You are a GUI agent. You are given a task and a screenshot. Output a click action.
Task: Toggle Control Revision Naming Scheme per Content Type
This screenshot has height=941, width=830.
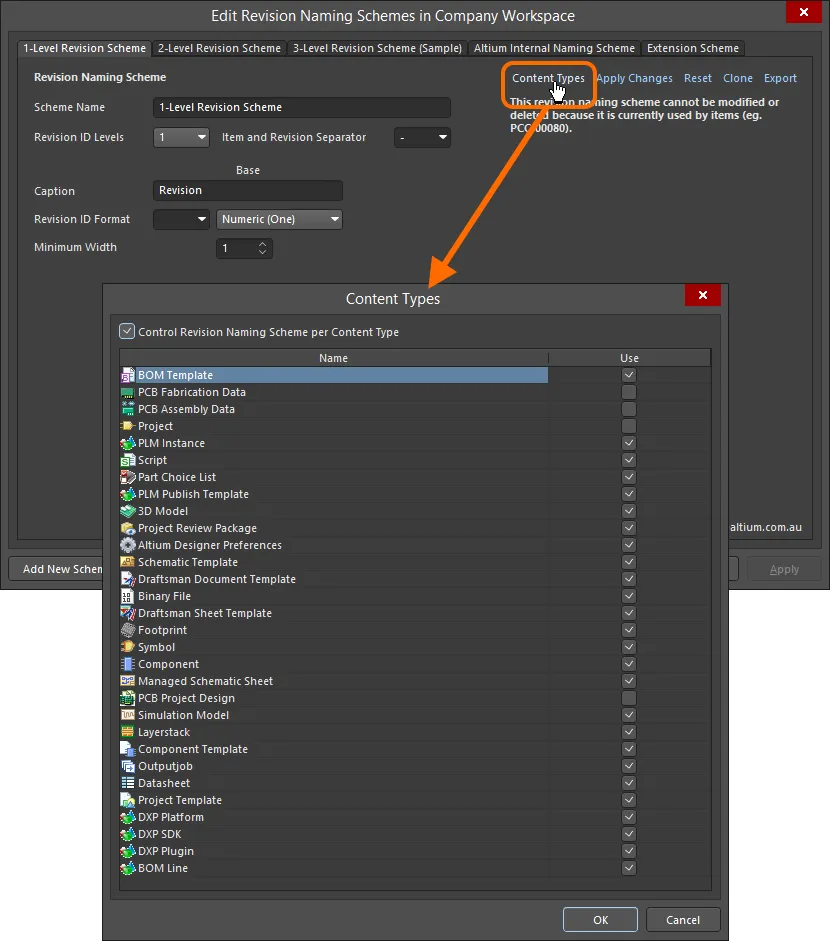[126, 331]
